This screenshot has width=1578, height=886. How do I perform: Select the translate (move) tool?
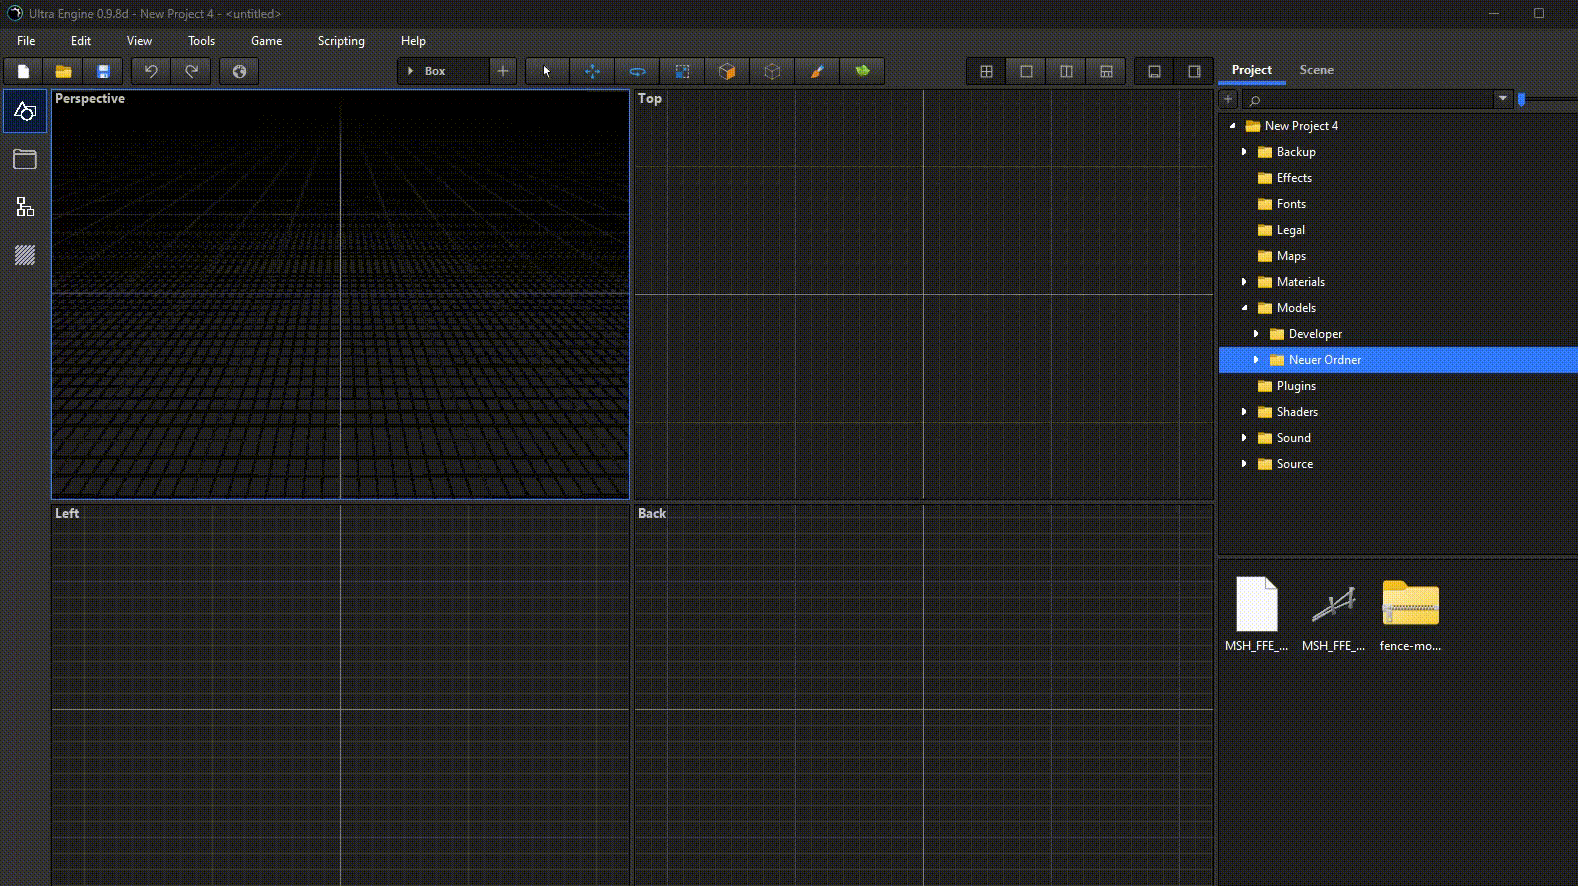592,71
